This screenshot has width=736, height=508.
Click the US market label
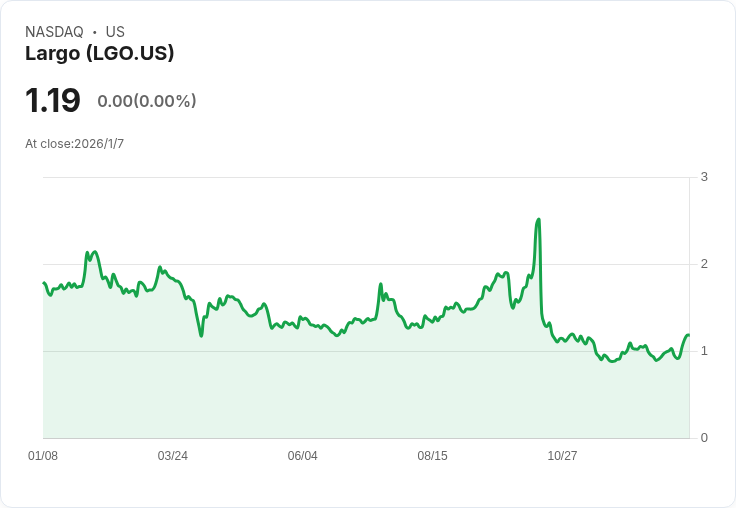point(115,32)
